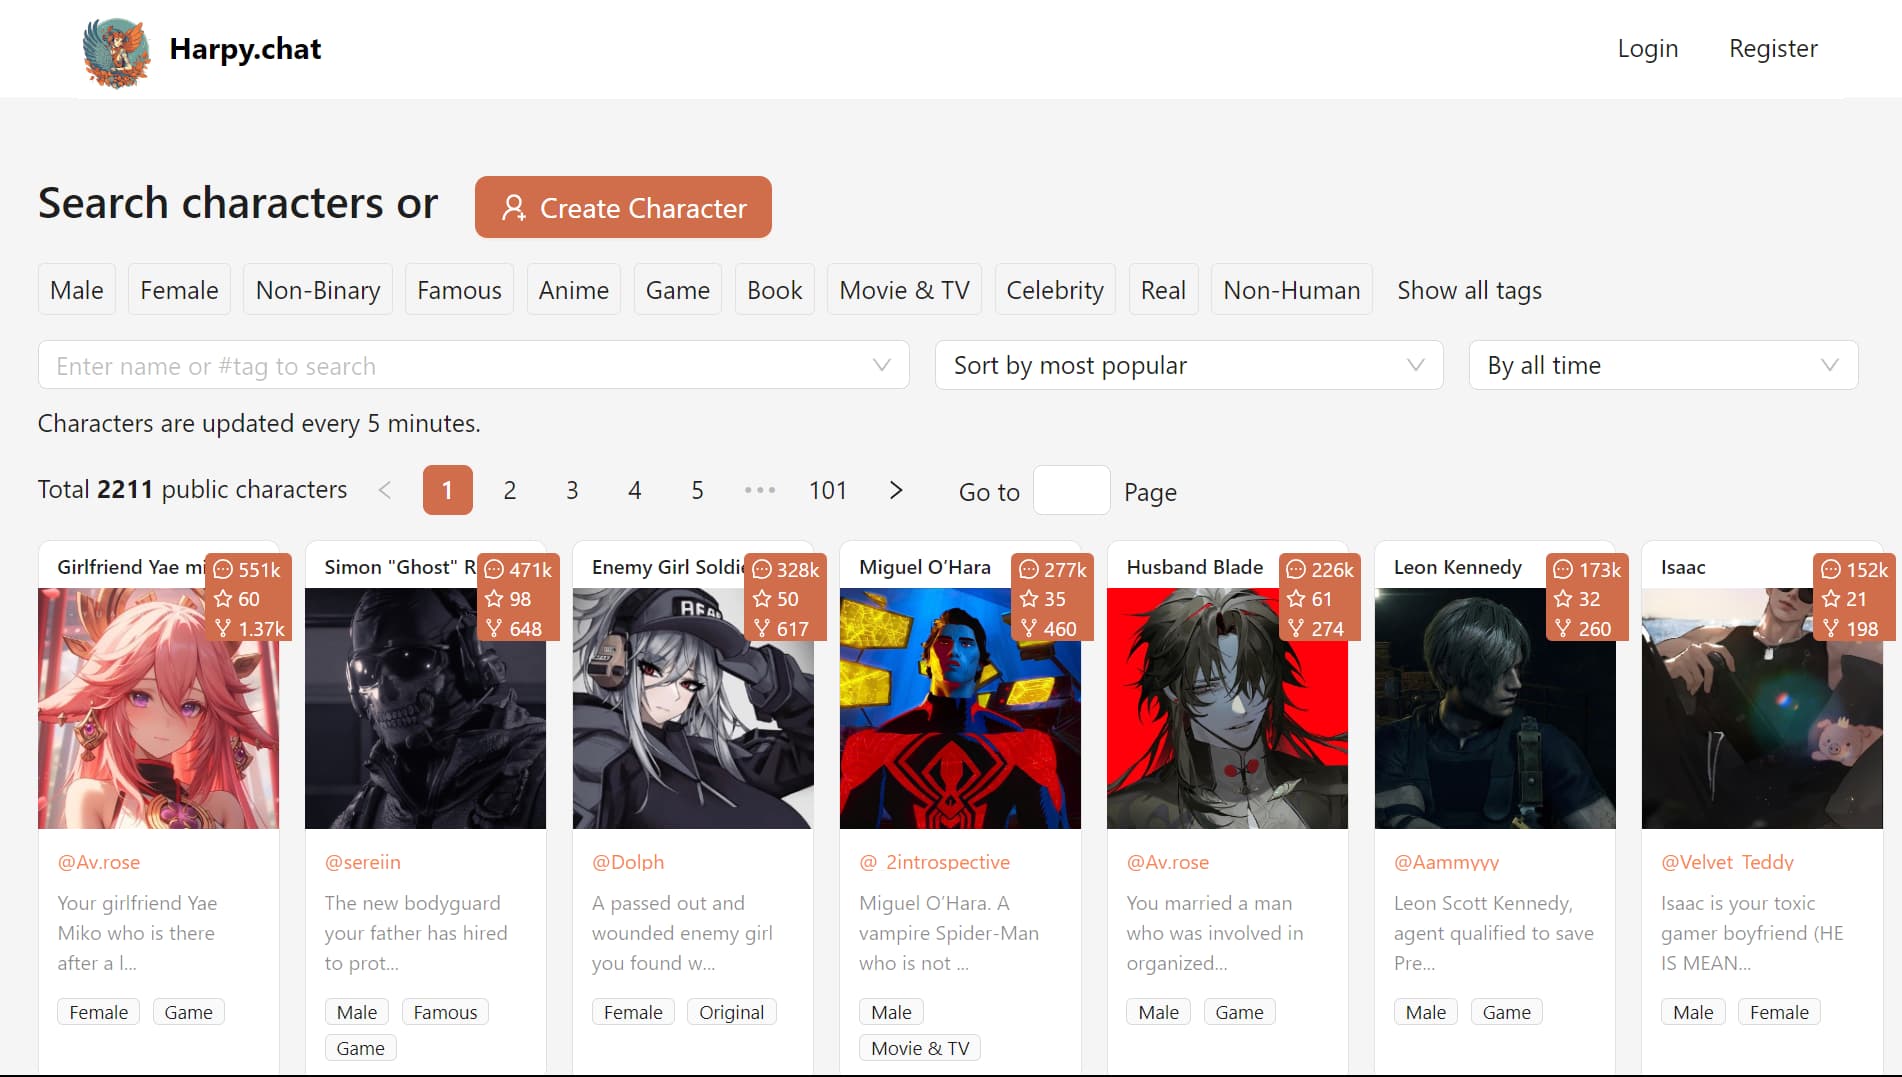Filter by the Non-Binary tag

click(x=318, y=290)
